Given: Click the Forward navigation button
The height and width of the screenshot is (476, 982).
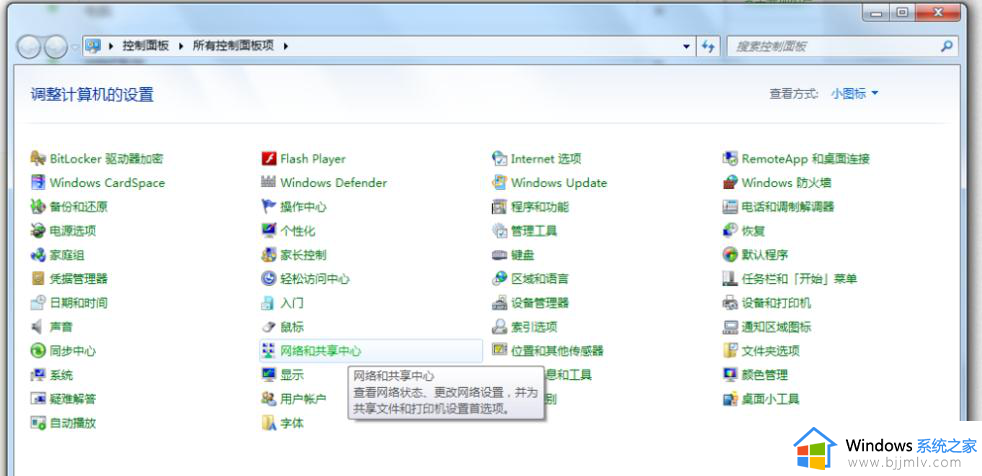Looking at the screenshot, I should coord(55,46).
